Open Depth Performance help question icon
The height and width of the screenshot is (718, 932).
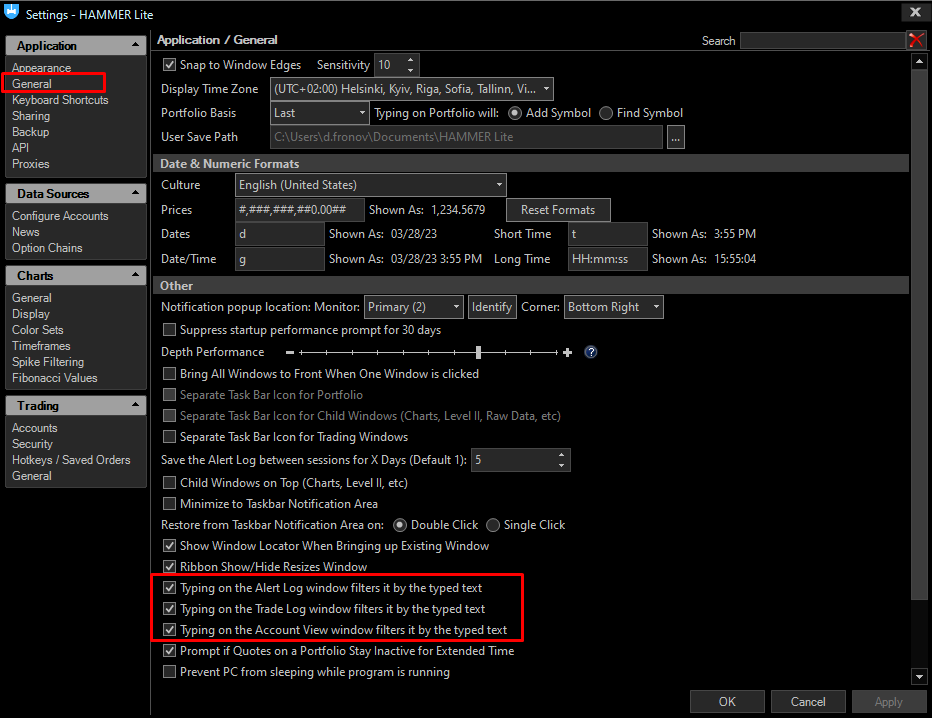tap(590, 352)
